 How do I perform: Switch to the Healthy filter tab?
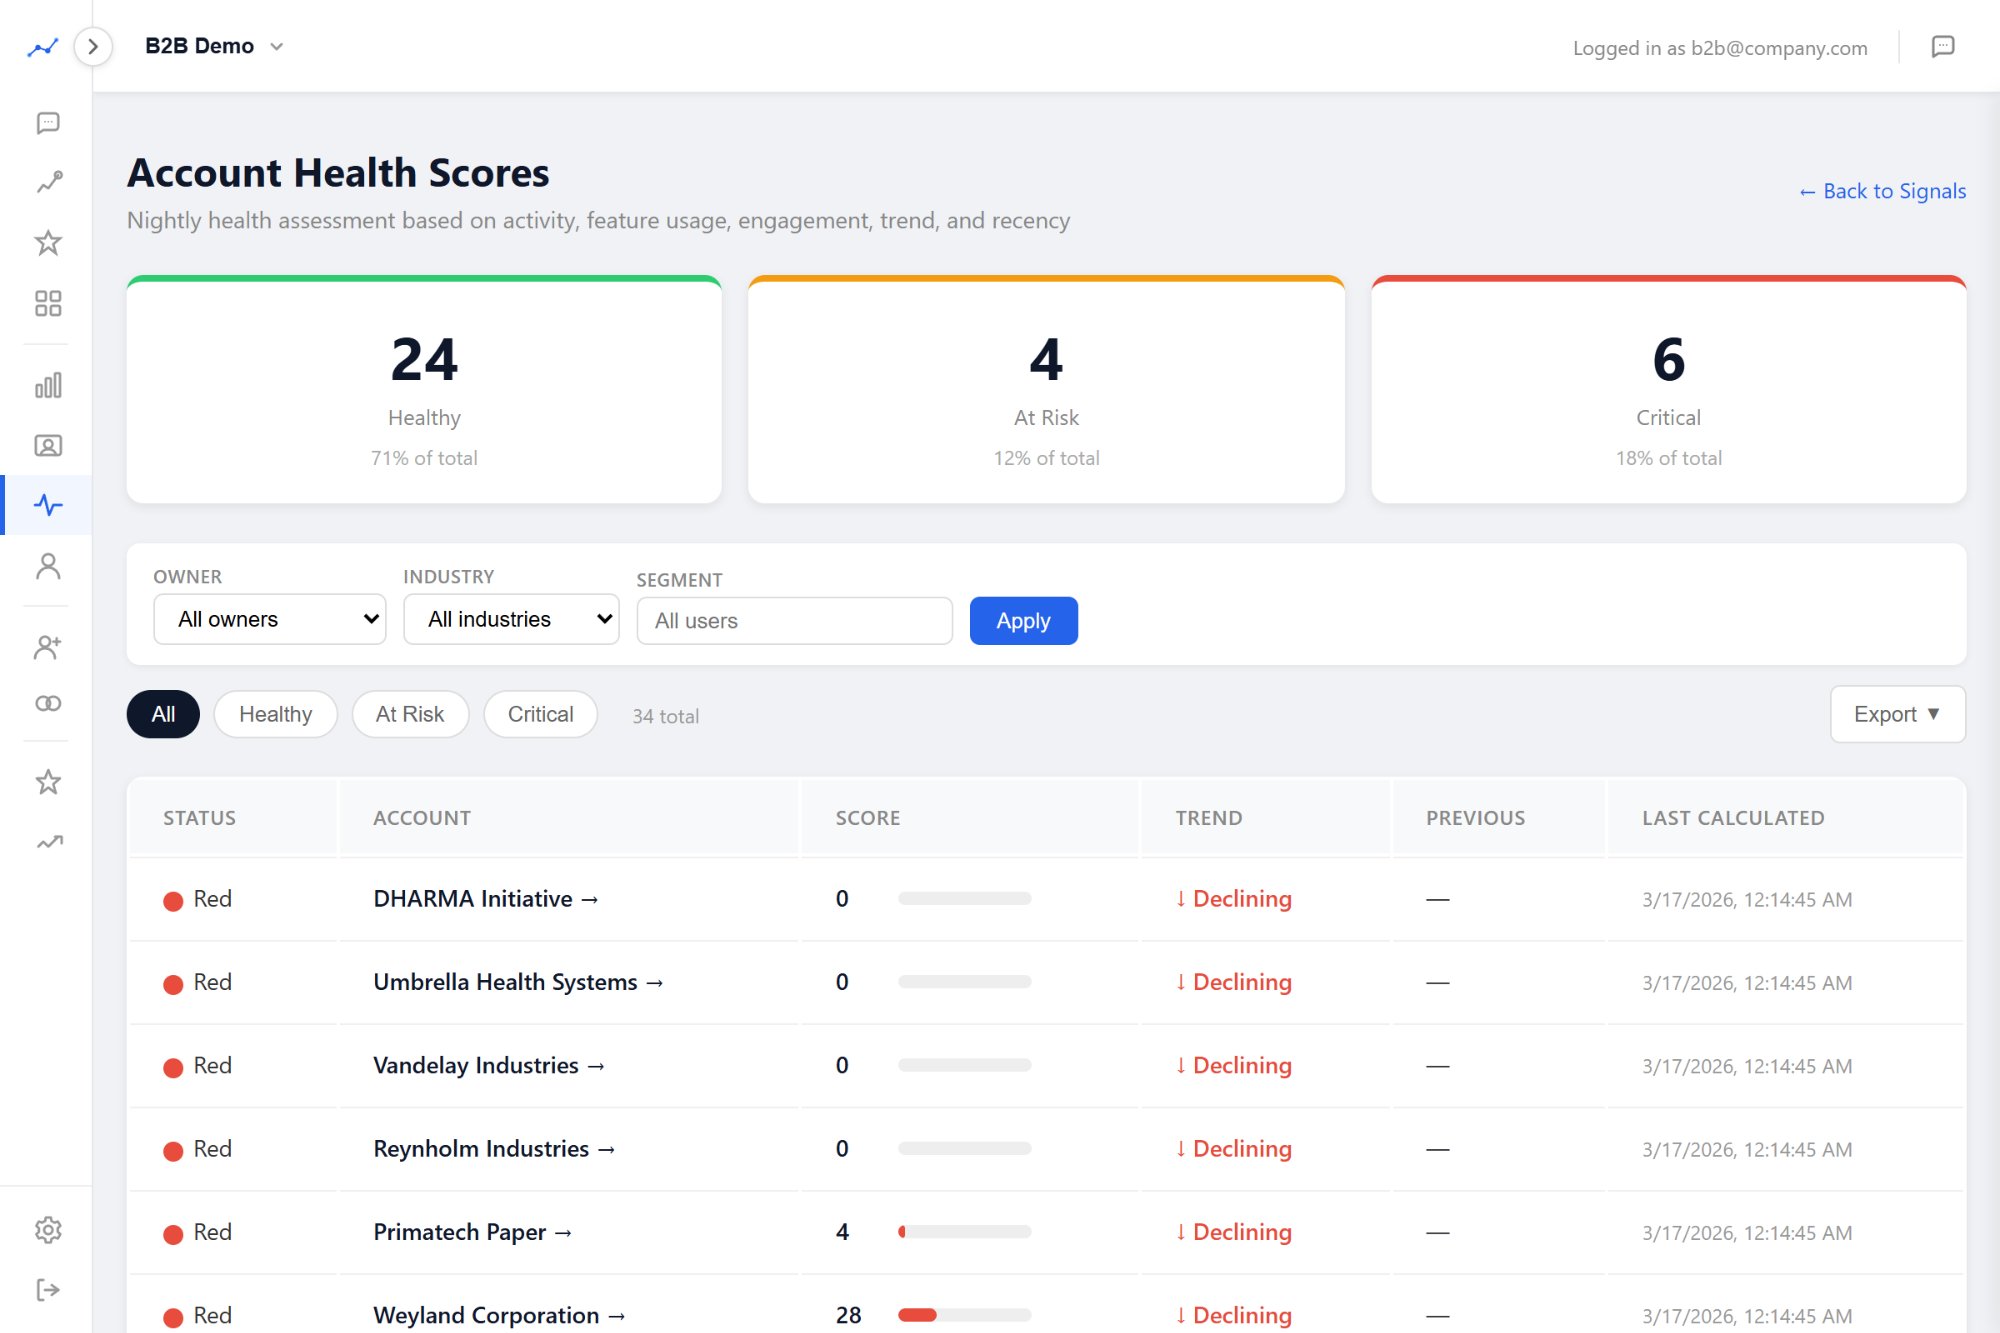tap(275, 714)
